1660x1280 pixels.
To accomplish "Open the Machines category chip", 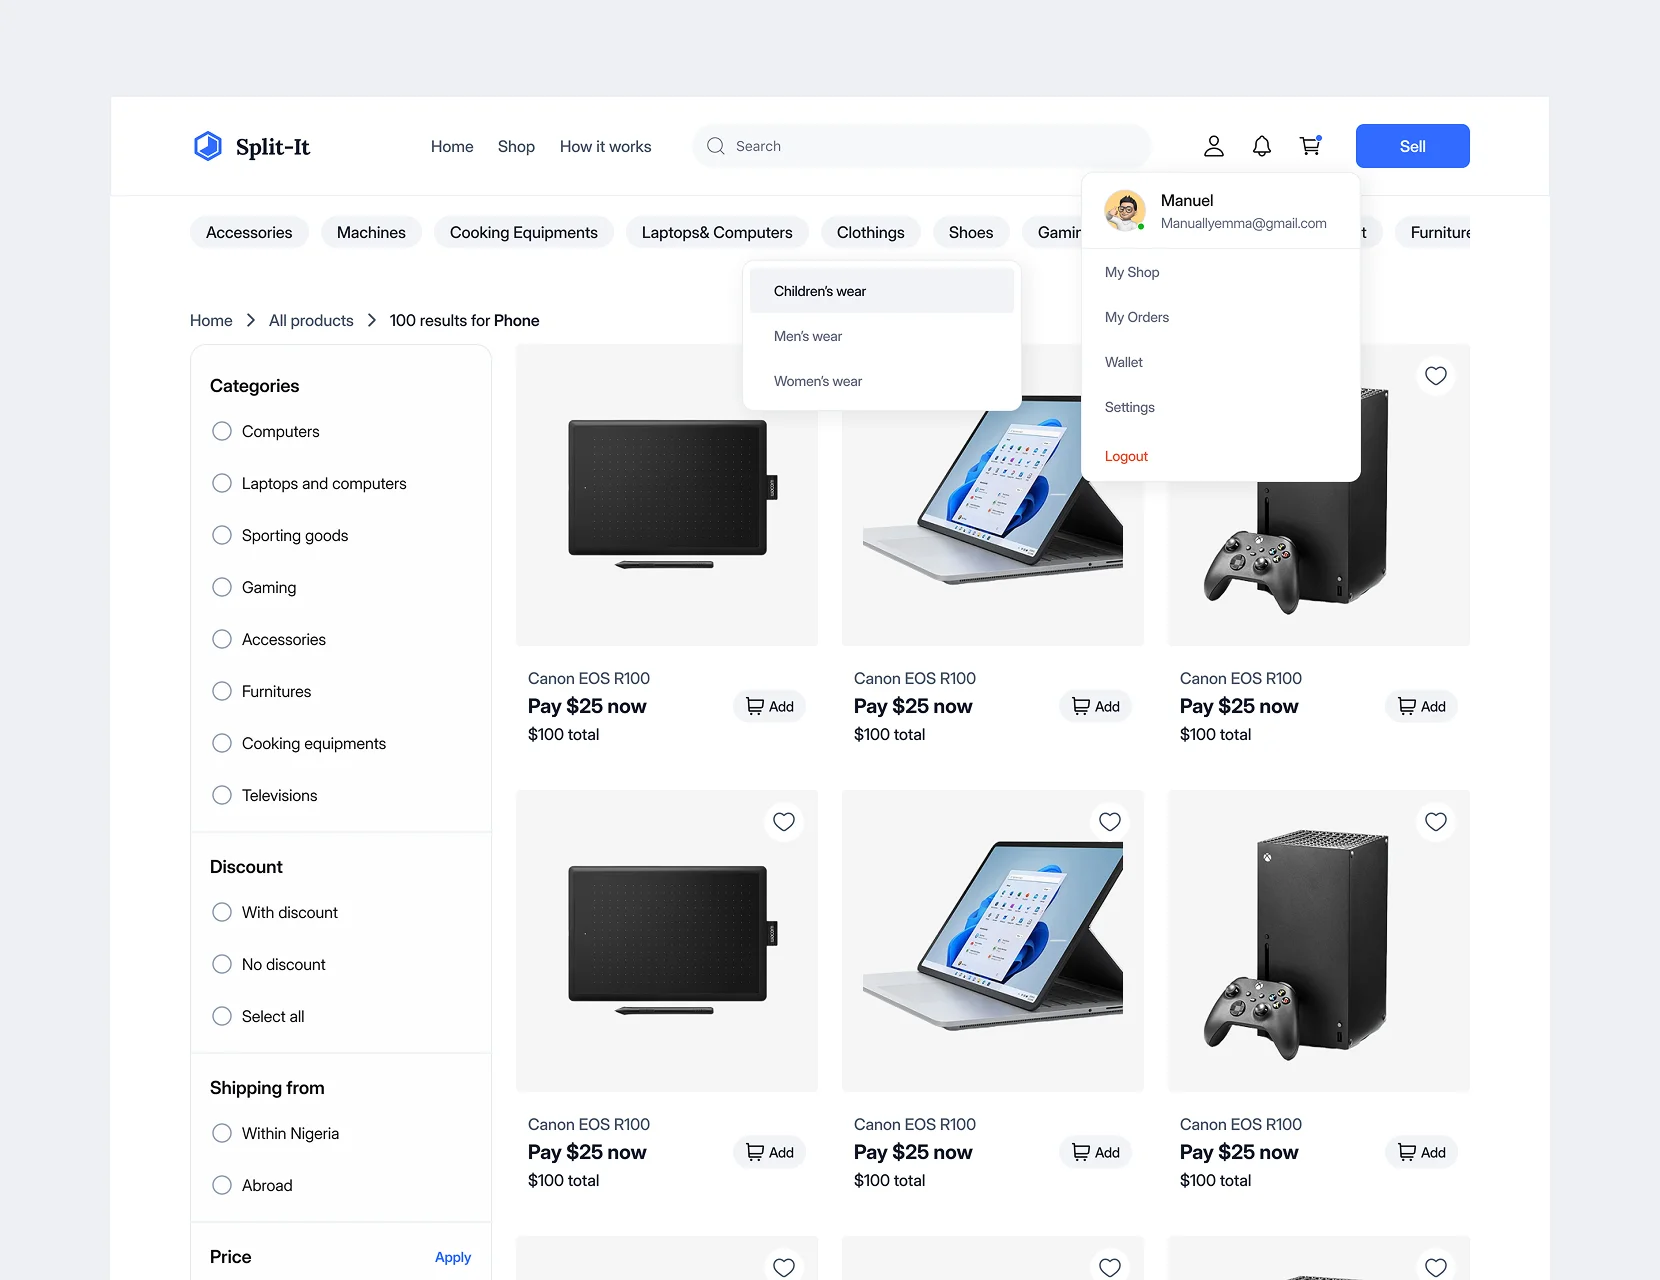I will coord(371,232).
